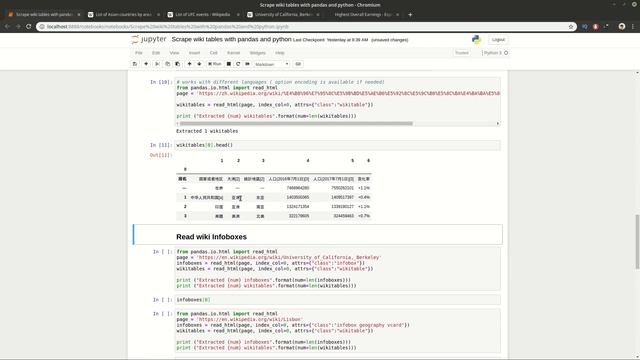640x360 pixels.
Task: Click the Jupyter logo
Action: pos(149,39)
